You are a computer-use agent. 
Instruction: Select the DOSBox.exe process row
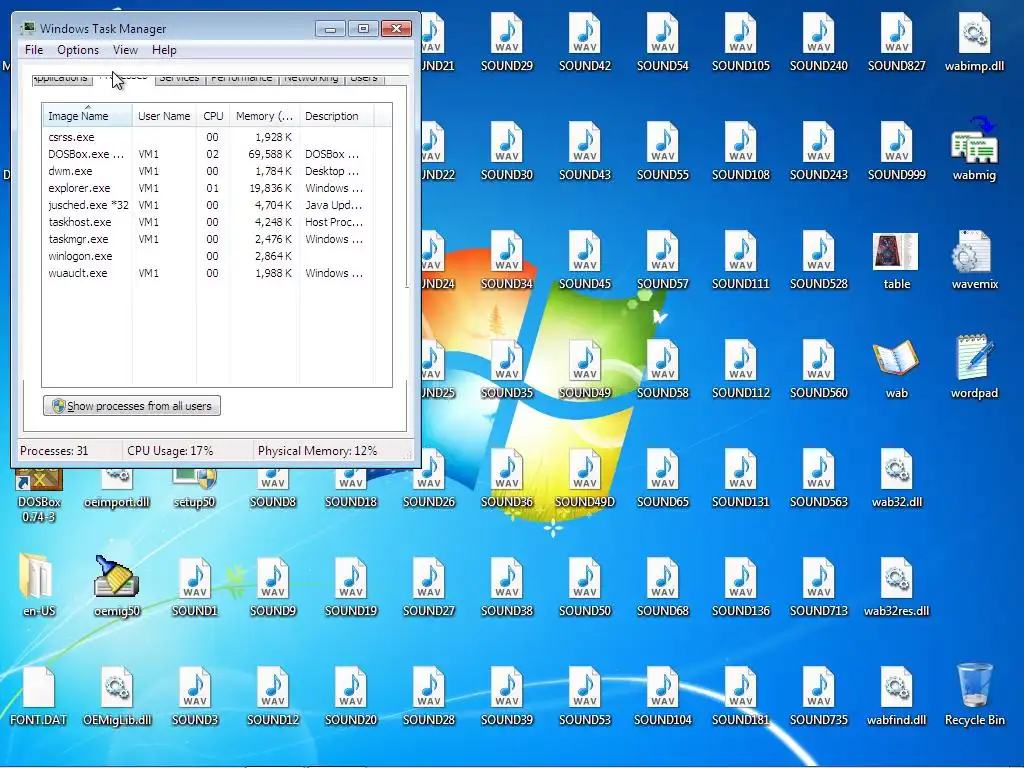(217, 154)
